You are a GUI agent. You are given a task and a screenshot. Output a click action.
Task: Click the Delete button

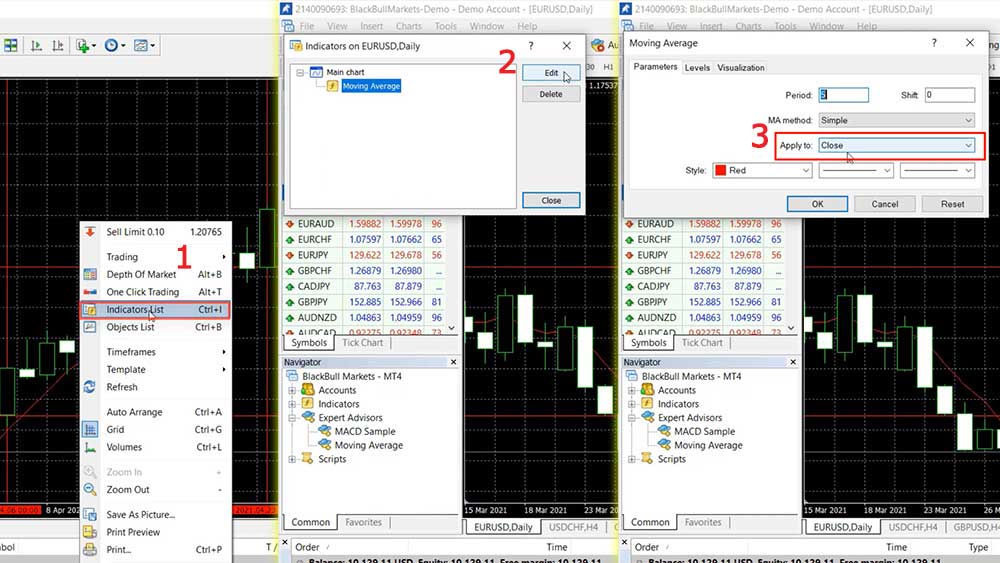click(551, 94)
